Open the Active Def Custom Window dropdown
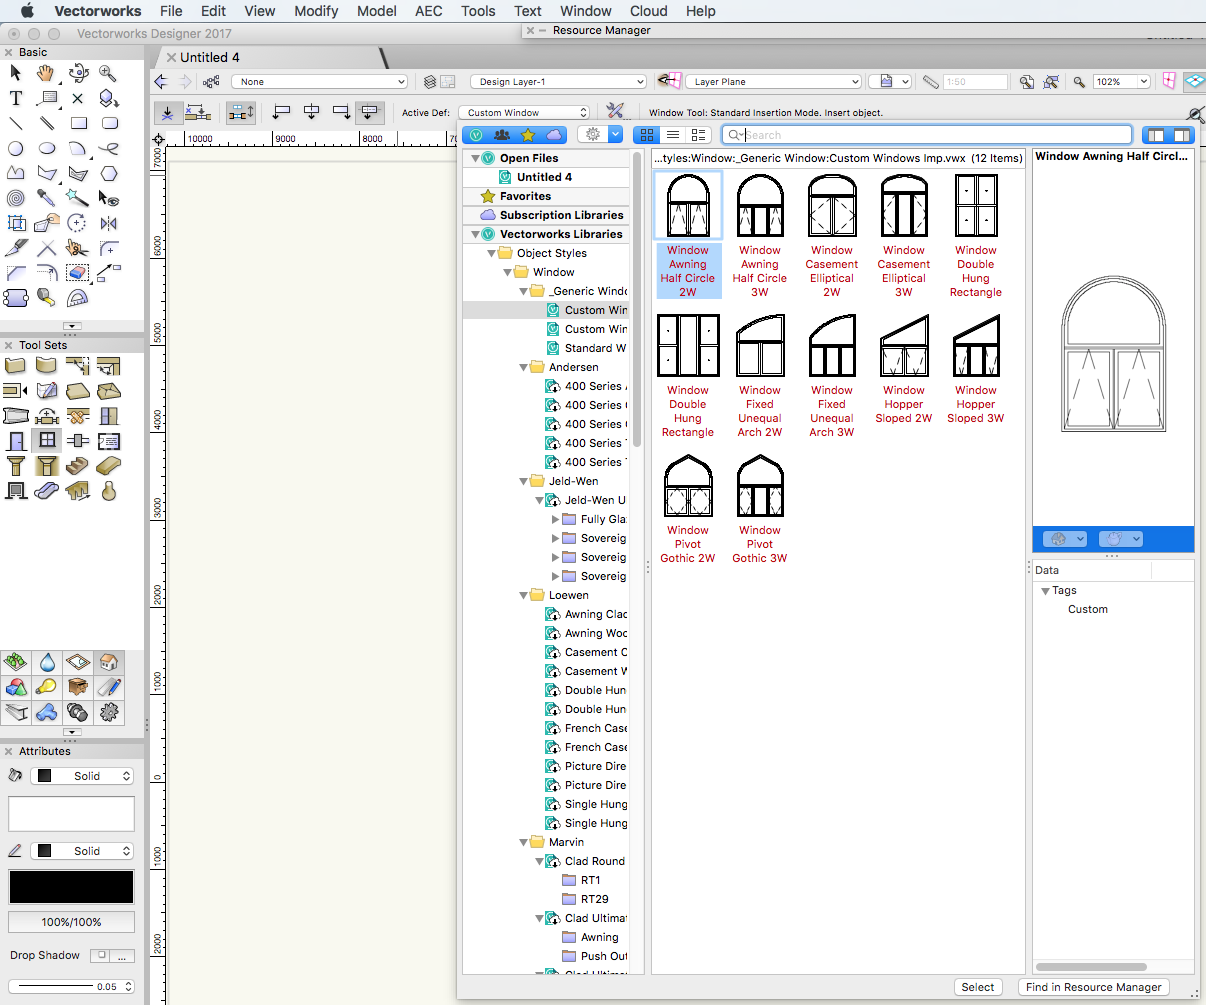The image size is (1206, 1005). (524, 113)
